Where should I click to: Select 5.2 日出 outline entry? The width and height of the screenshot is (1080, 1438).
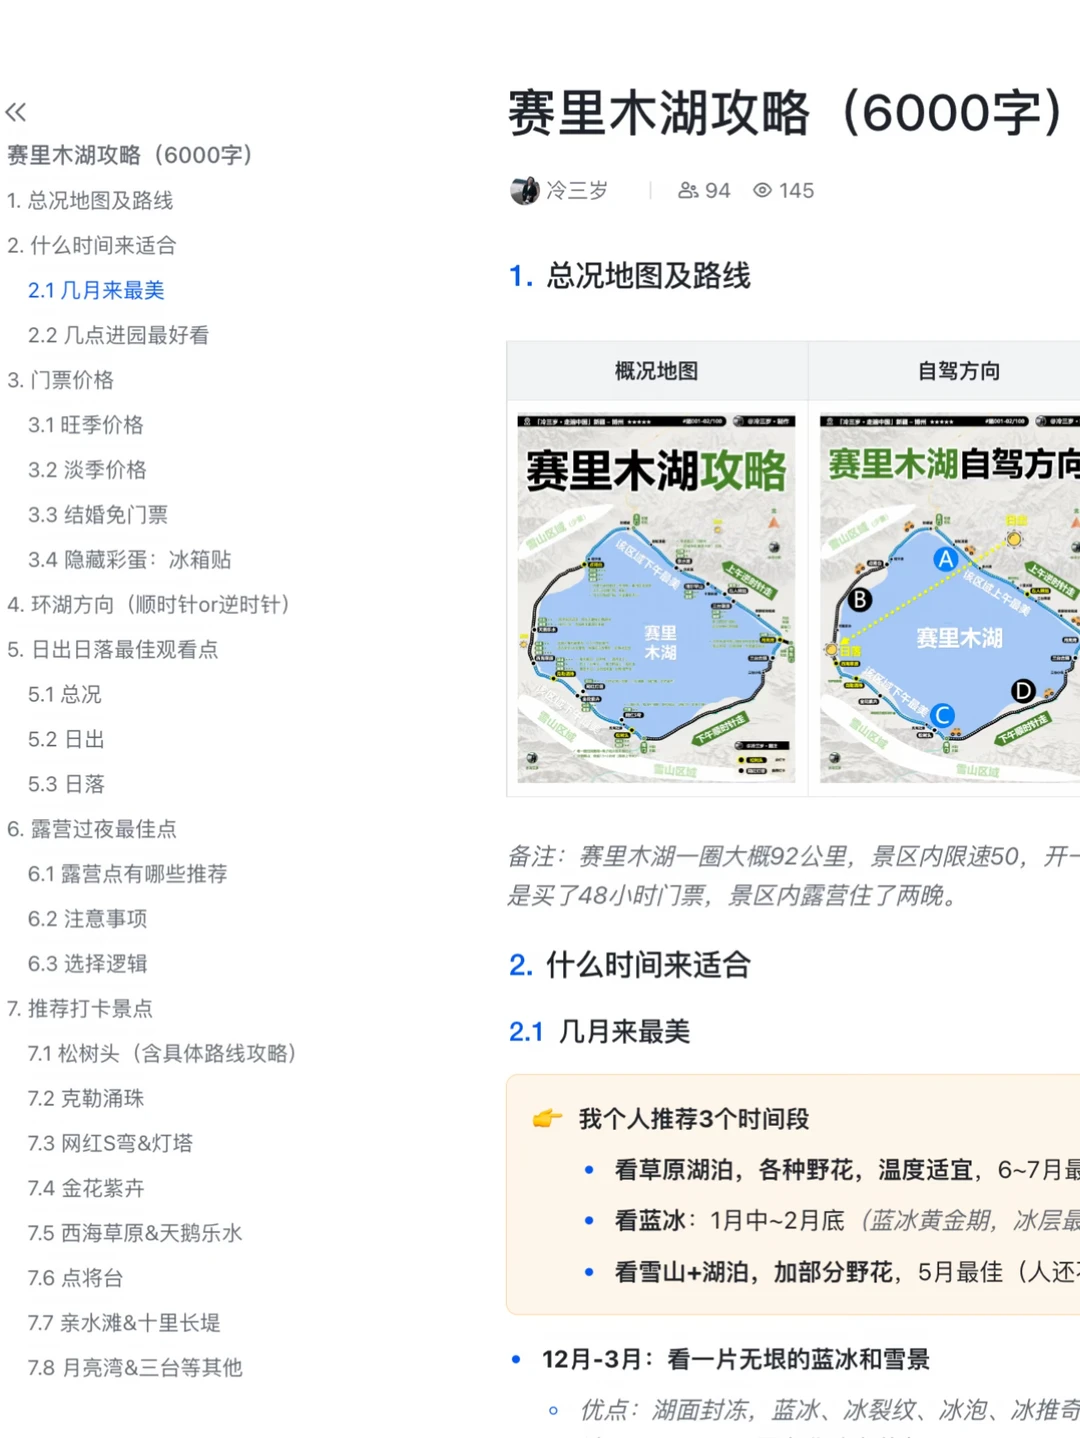(66, 739)
